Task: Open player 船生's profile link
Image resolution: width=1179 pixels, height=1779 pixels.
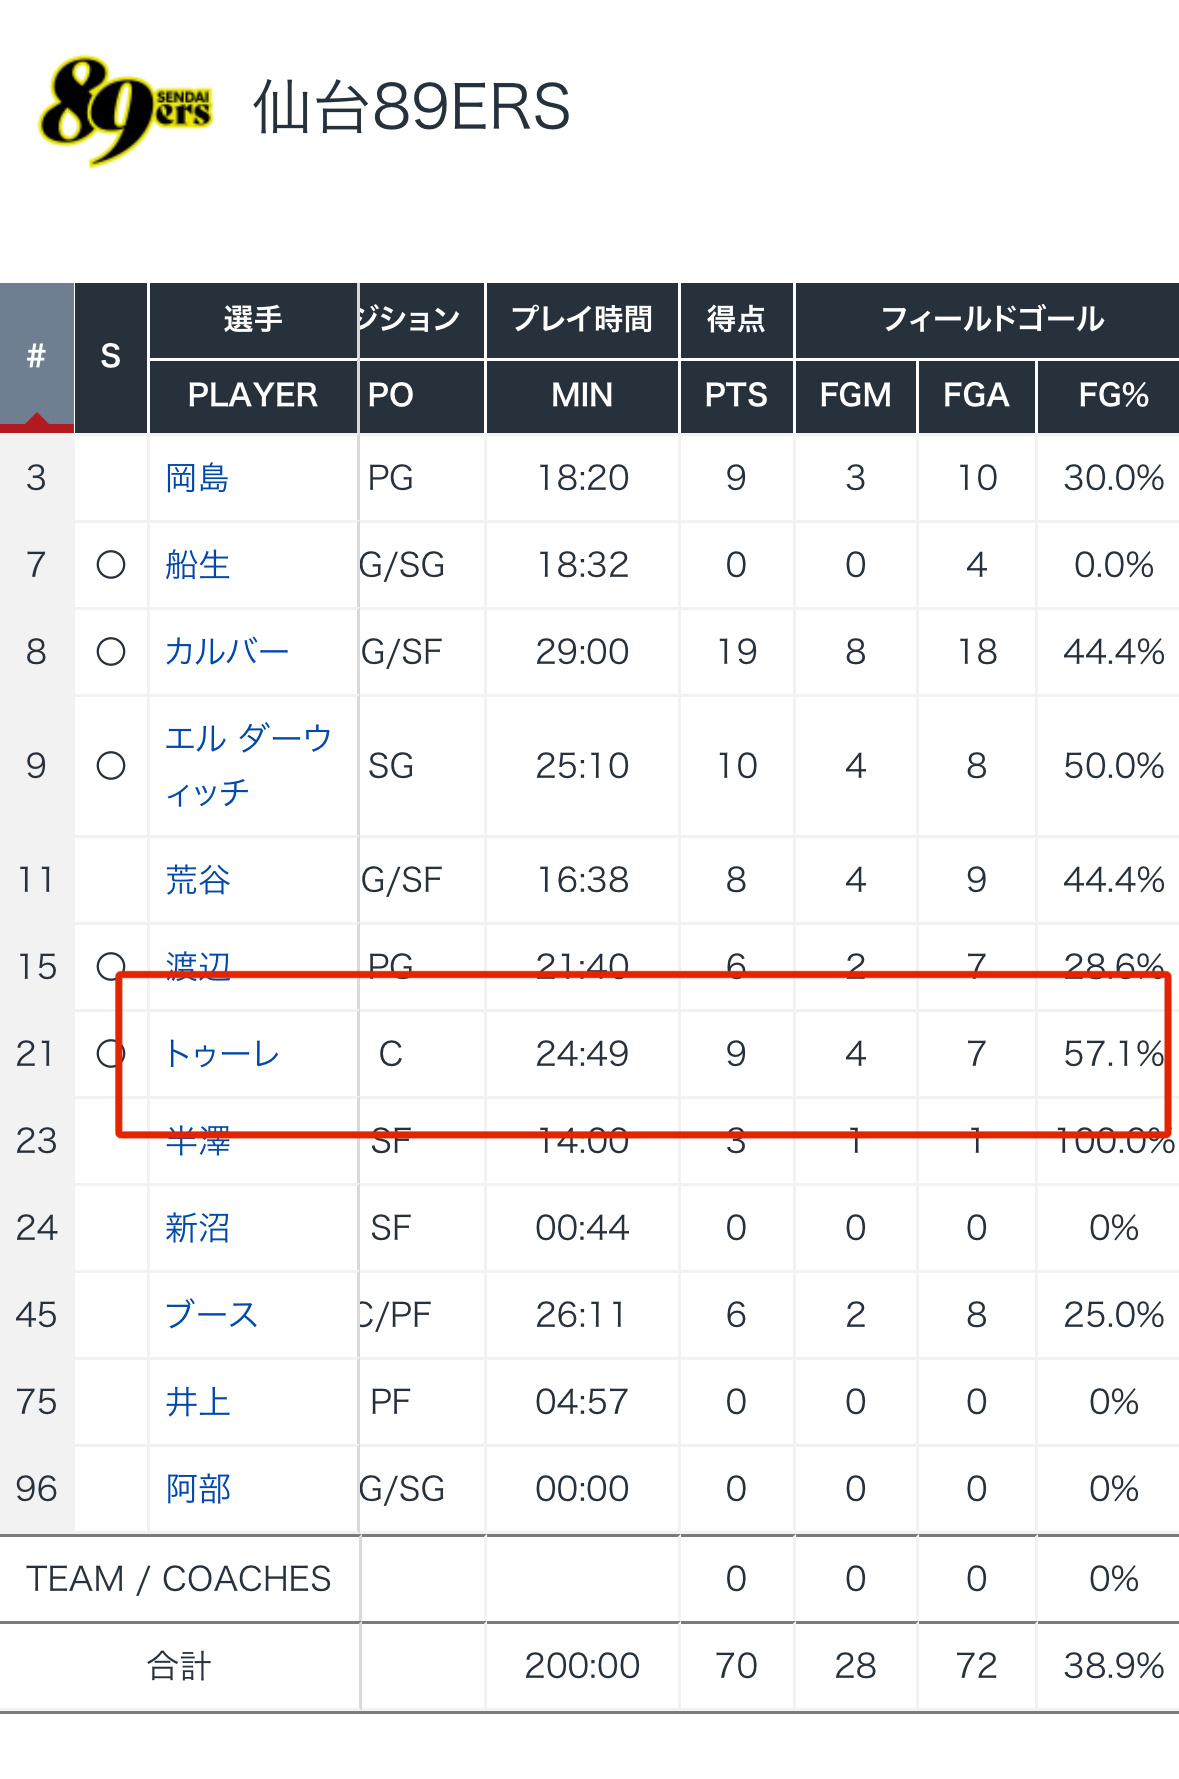Action: [198, 565]
